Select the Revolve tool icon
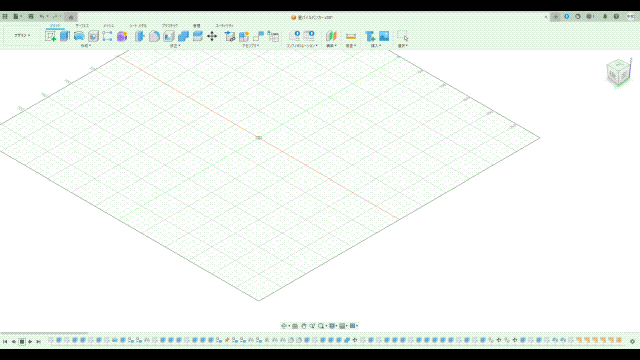Image resolution: width=640 pixels, height=360 pixels. tap(79, 36)
